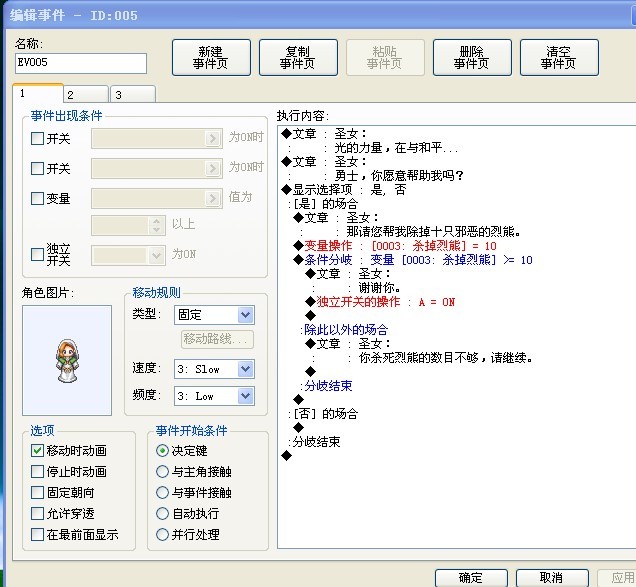Viewport: 636px width, 587px height.
Task: Select the 除此以外的场合 line
Action: (344, 330)
